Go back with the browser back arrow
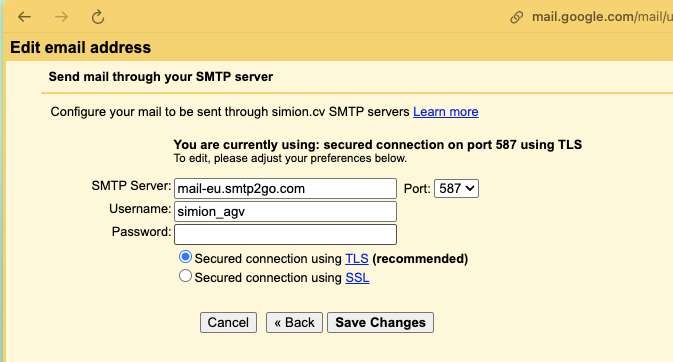The height and width of the screenshot is (362, 673). coord(24,17)
